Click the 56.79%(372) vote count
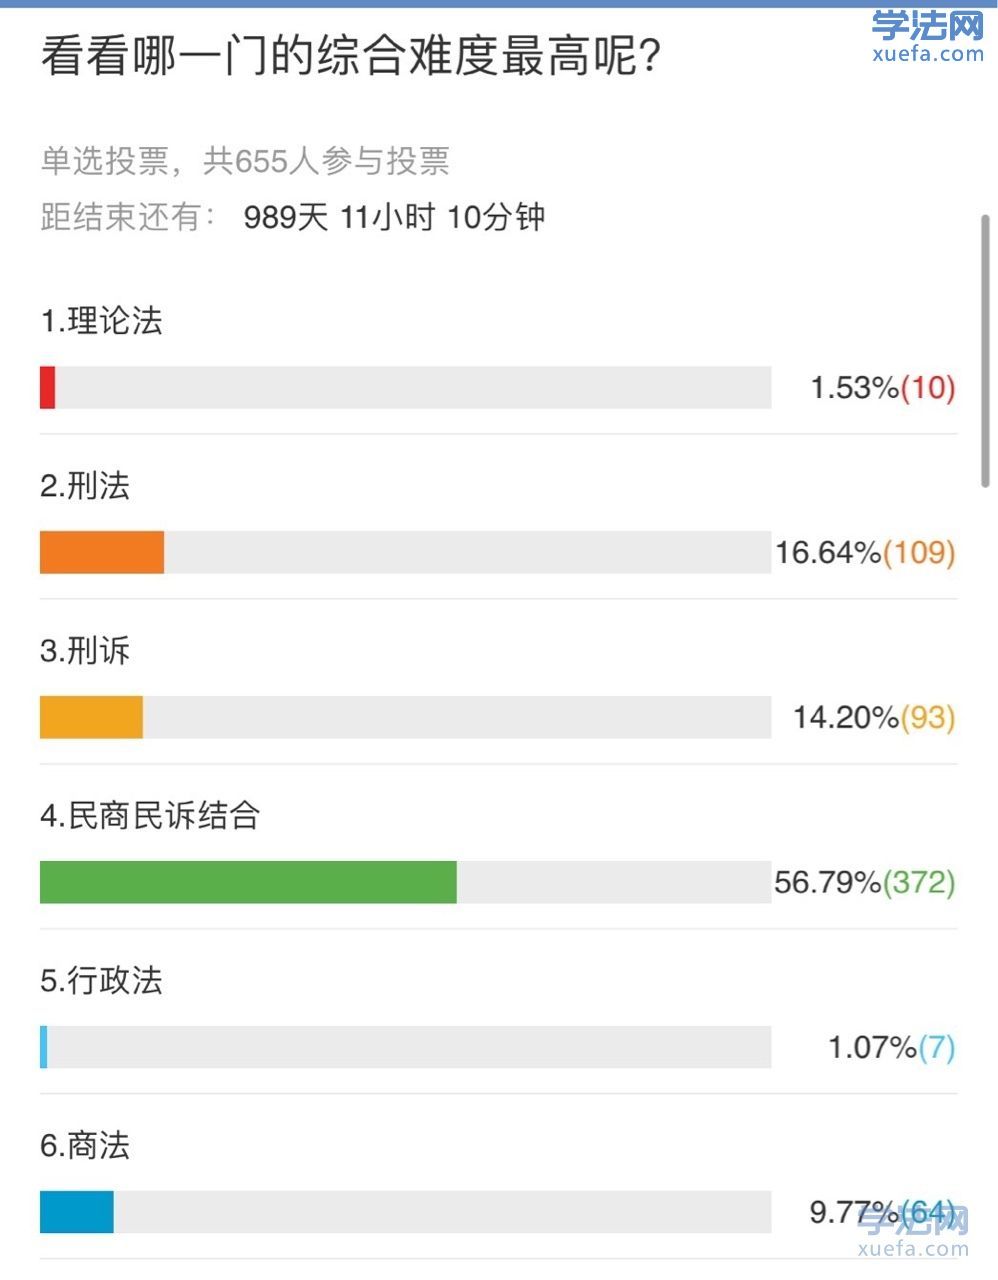Image resolution: width=998 pixels, height=1280 pixels. point(865,882)
